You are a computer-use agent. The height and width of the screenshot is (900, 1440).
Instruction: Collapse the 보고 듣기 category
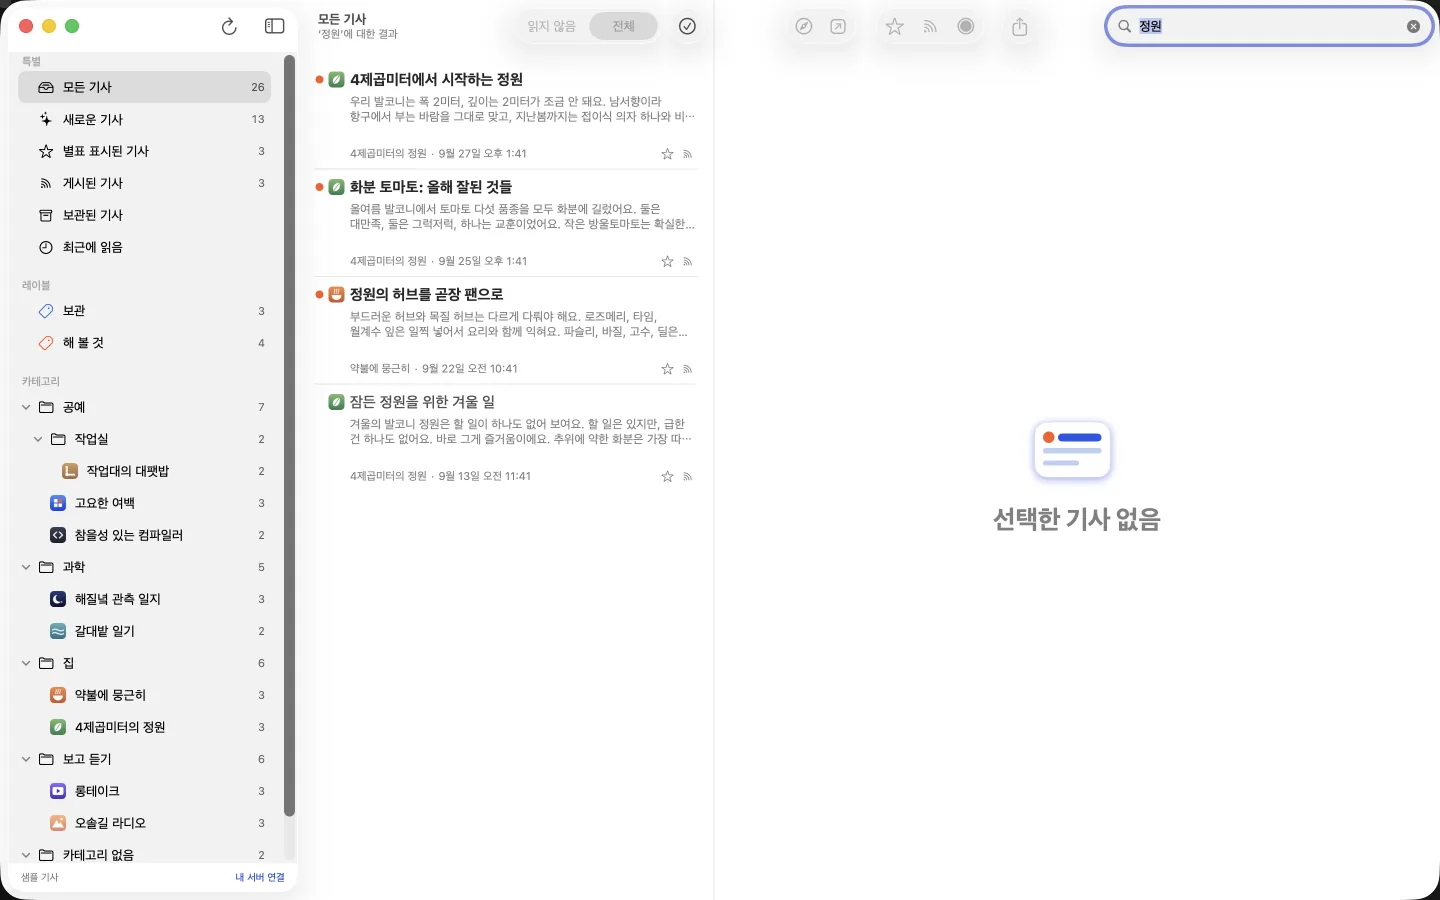pos(26,759)
